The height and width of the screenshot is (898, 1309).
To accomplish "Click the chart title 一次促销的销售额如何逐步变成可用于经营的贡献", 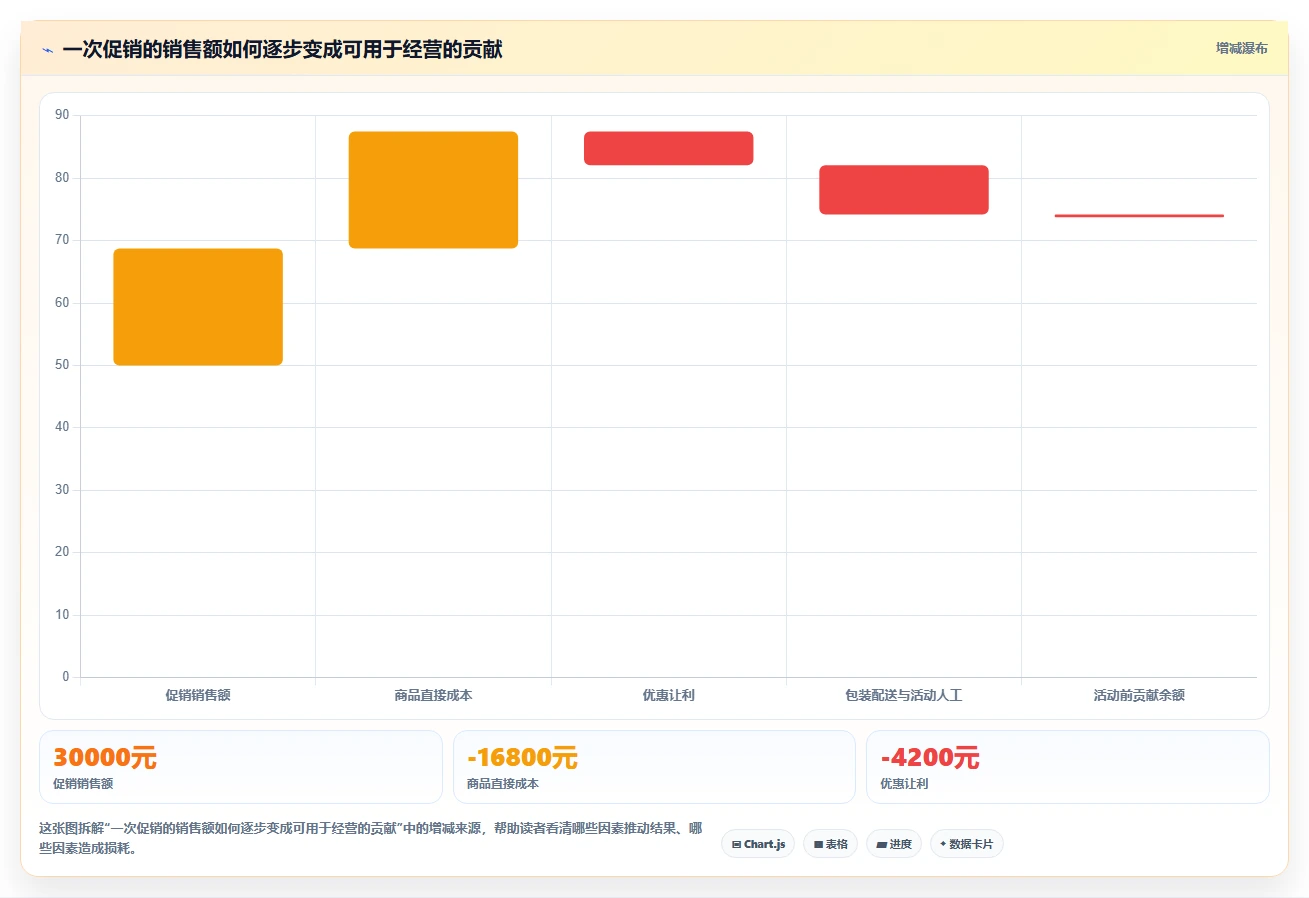I will (282, 50).
